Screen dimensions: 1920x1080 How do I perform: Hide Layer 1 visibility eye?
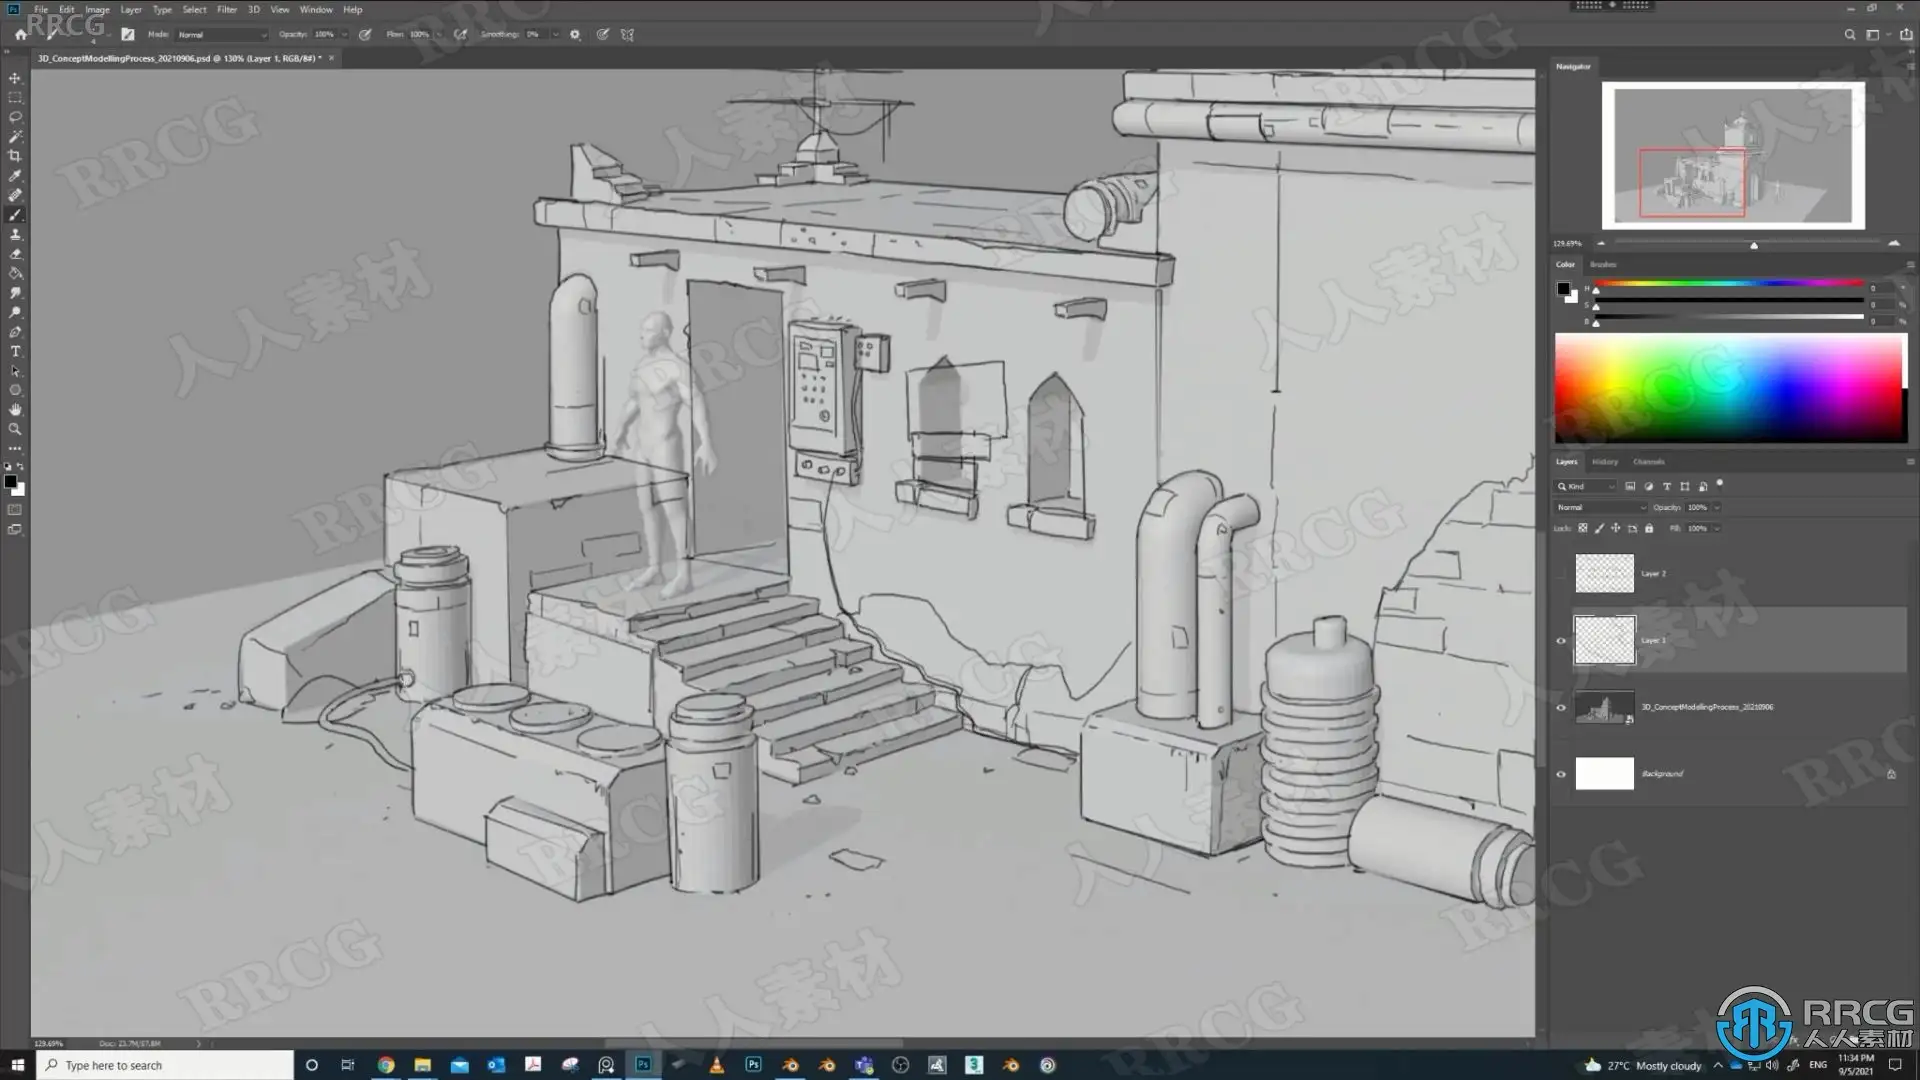click(x=1561, y=641)
